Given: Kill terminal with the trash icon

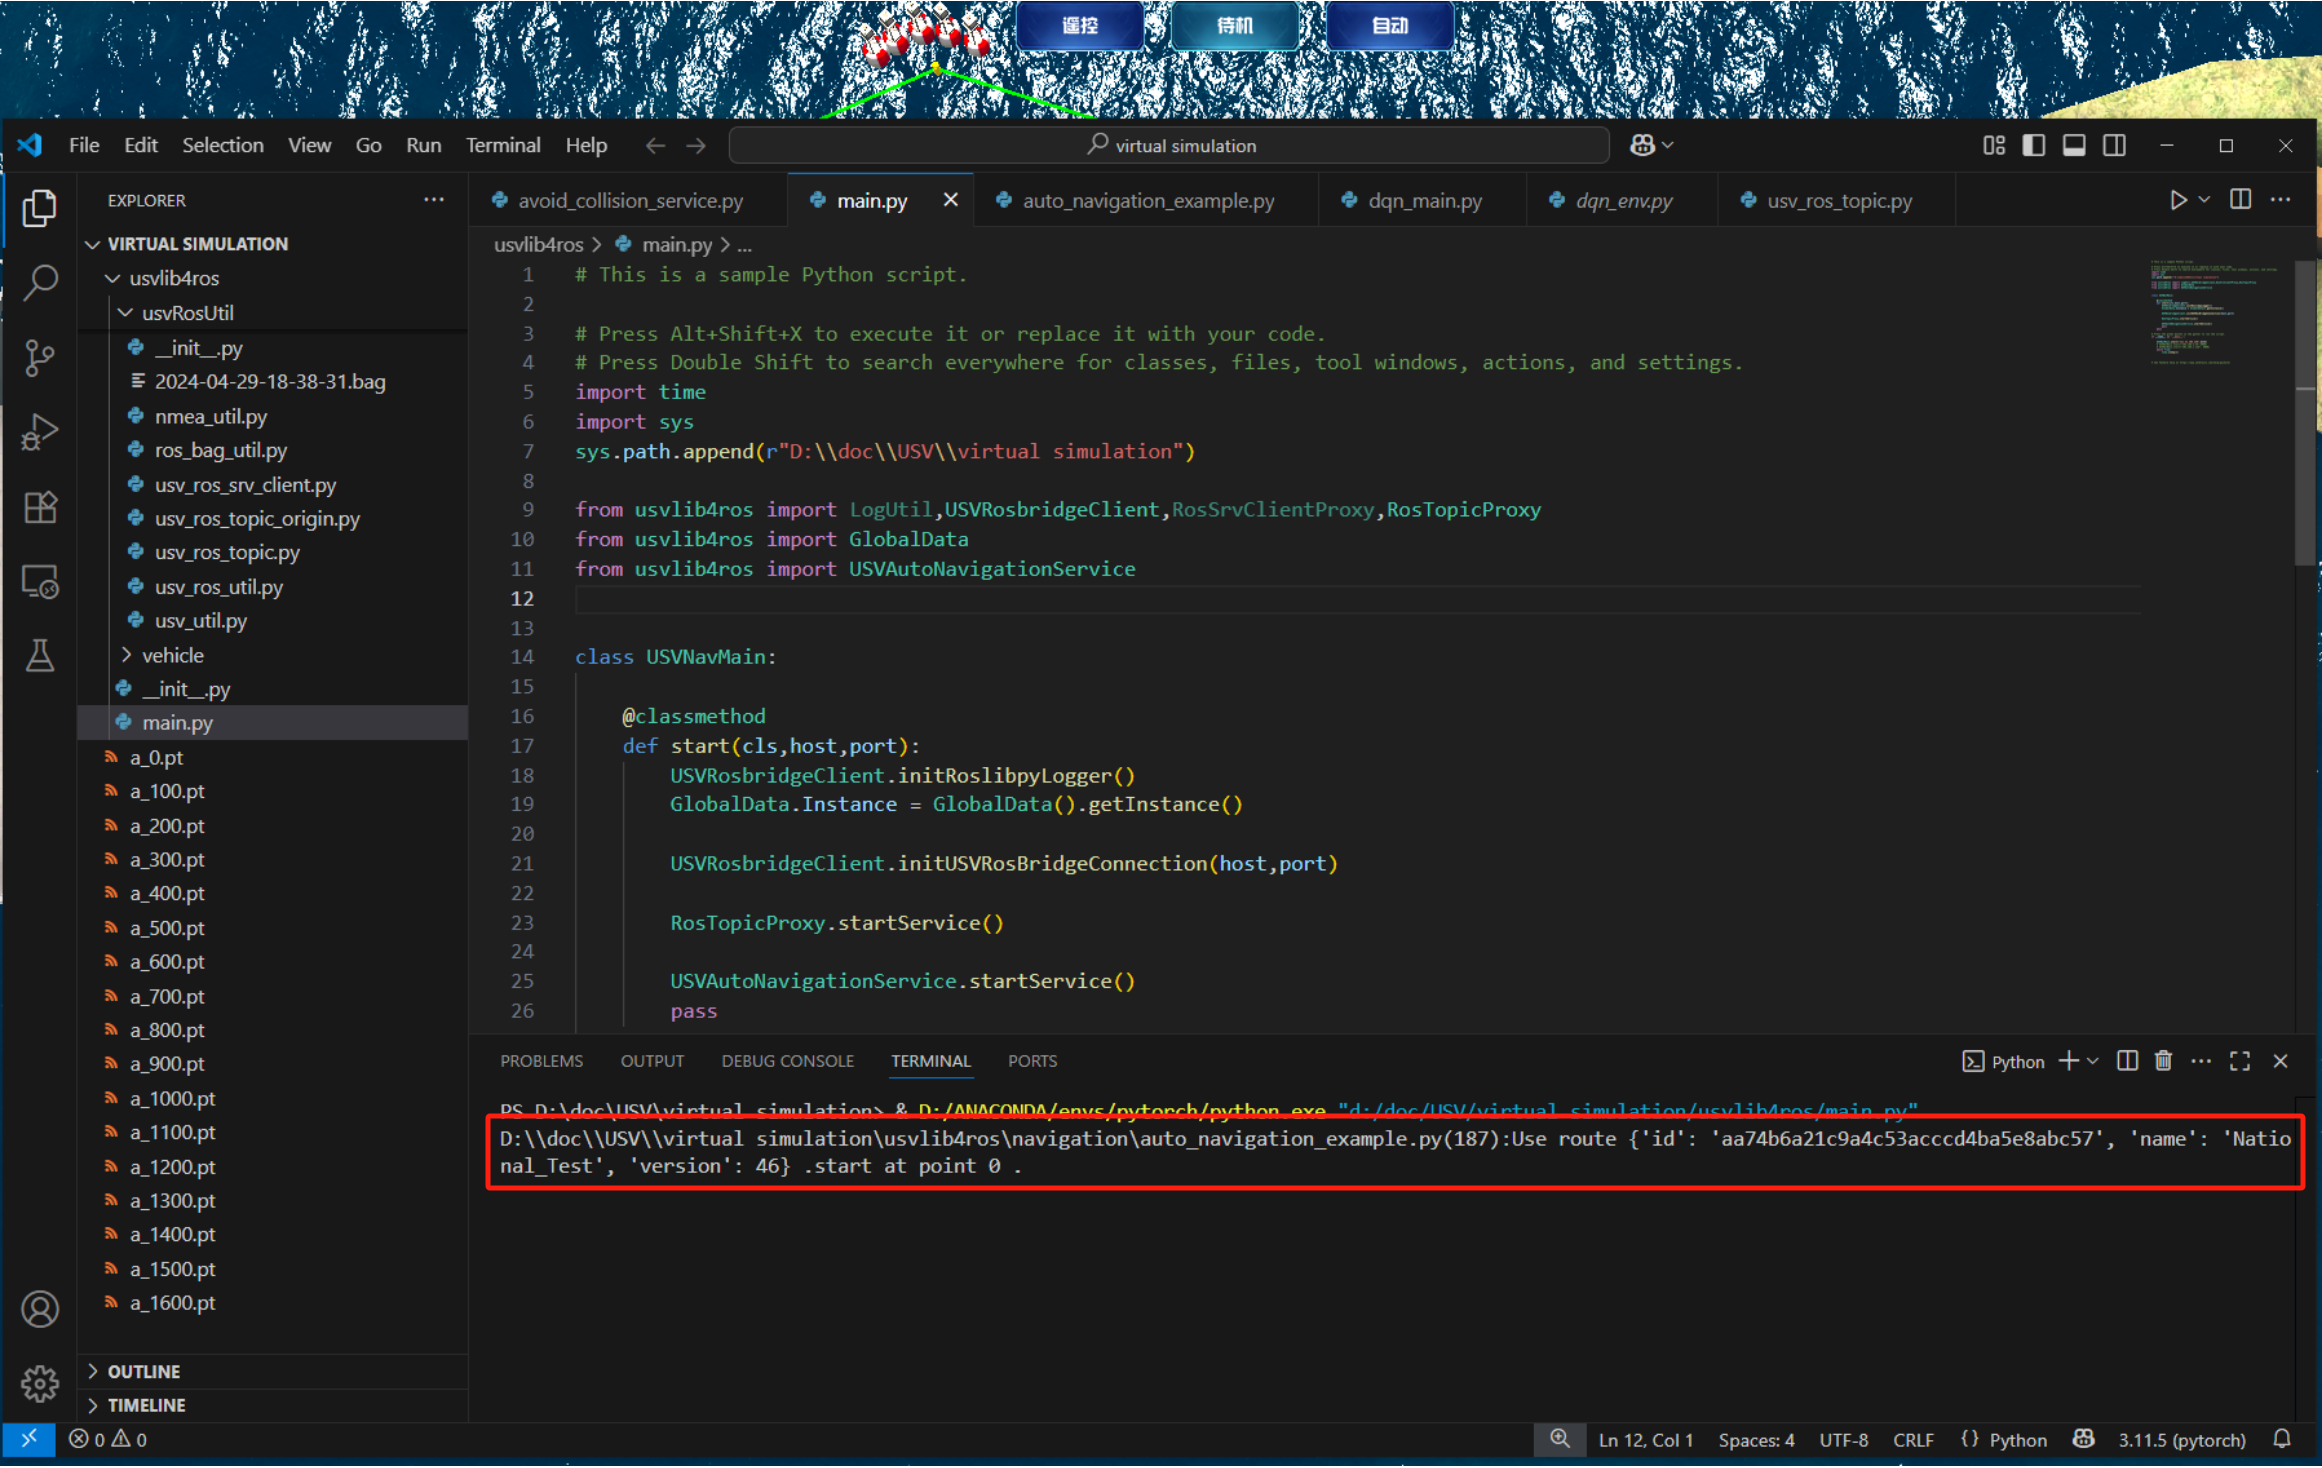Looking at the screenshot, I should click(2163, 1061).
